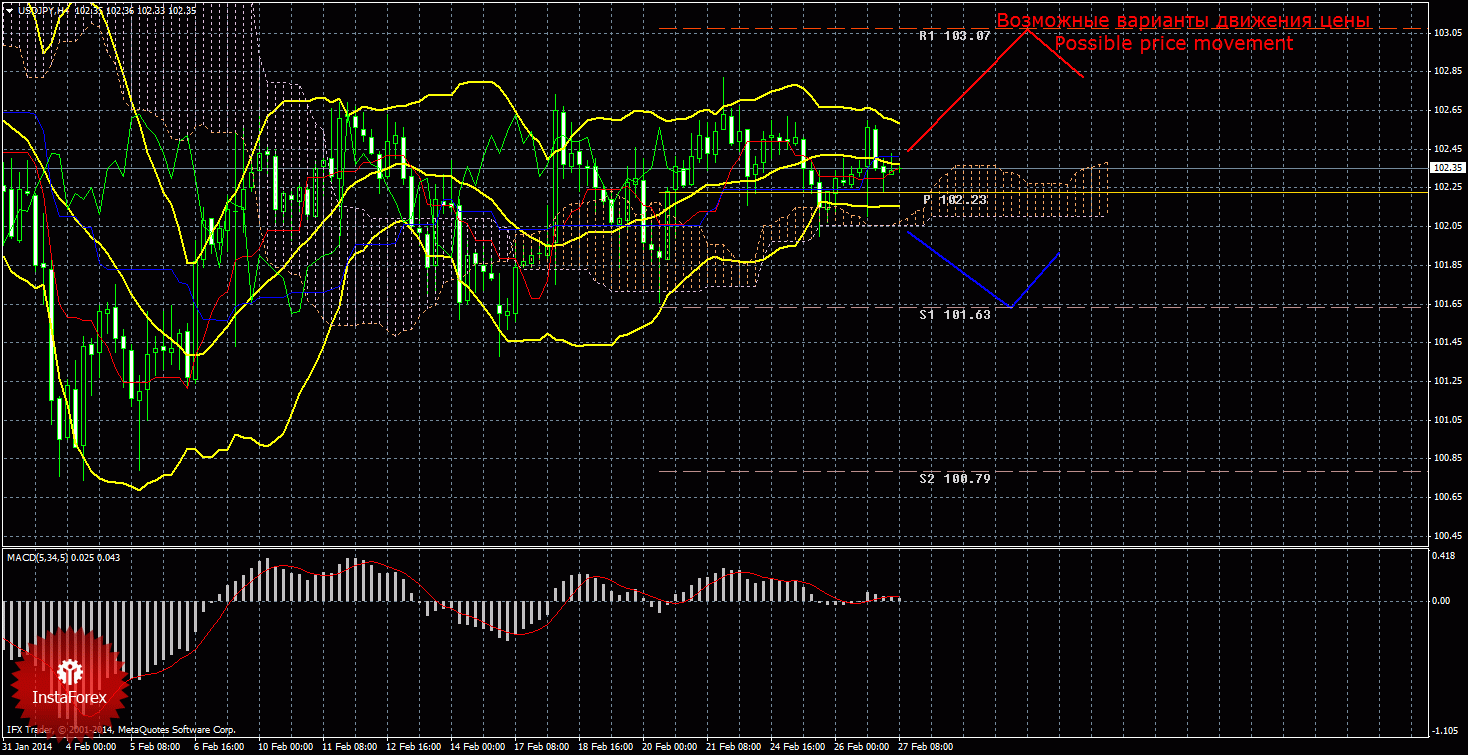Select the R1 103.07 resistance label
Image resolution: width=1468 pixels, height=755 pixels.
click(954, 35)
